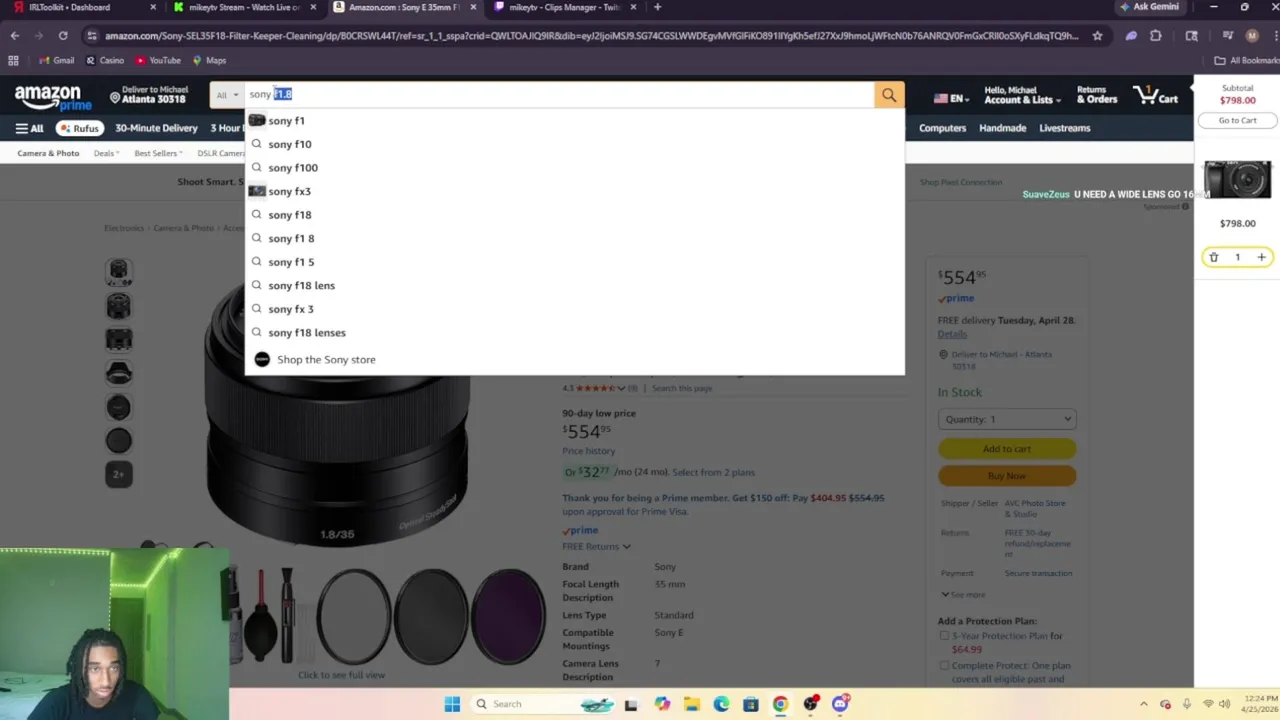Viewport: 1280px width, 720px height.
Task: Open the All search category dropdown
Action: click(228, 95)
